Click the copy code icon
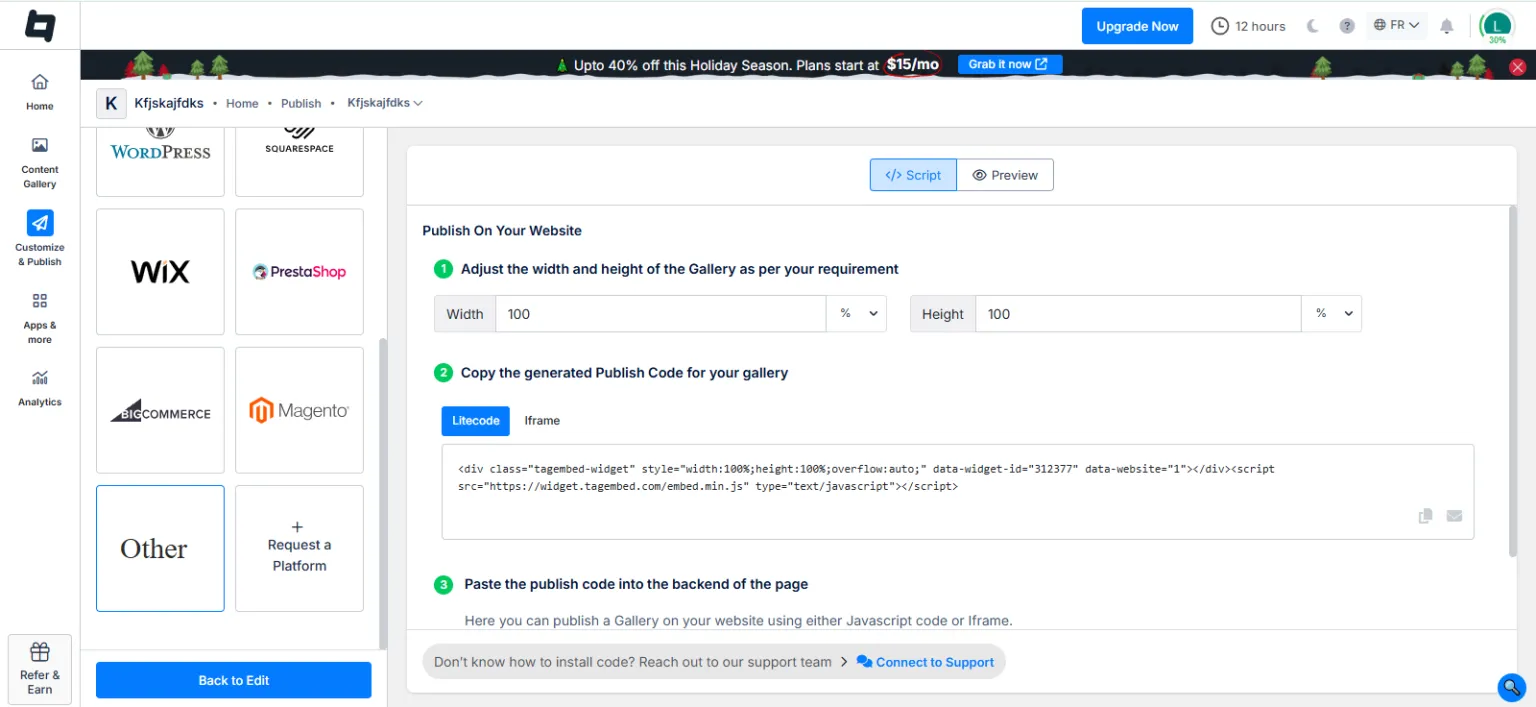The width and height of the screenshot is (1536, 707). click(1425, 516)
